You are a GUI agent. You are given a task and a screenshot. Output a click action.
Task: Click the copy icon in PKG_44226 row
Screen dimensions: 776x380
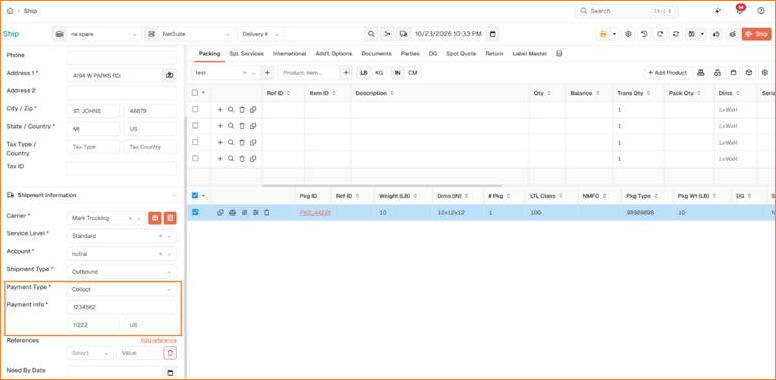coord(220,213)
